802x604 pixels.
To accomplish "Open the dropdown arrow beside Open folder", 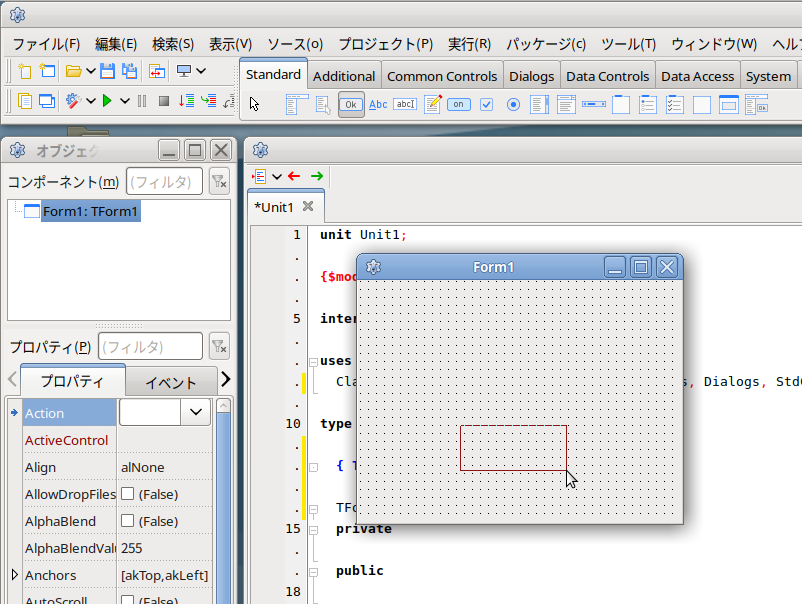I will 90,71.
